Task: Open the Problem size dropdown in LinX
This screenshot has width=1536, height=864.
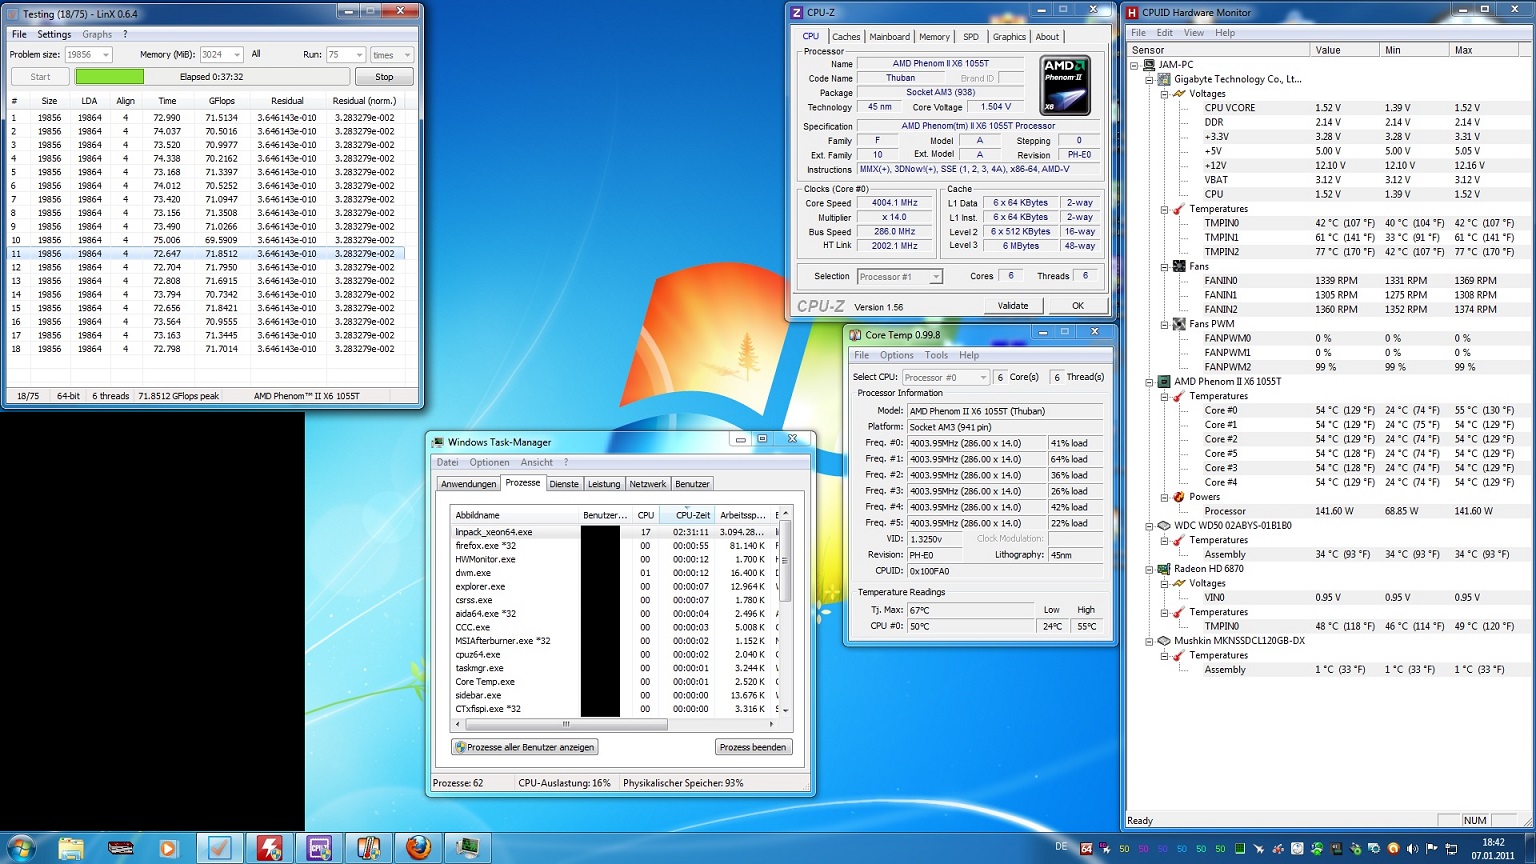Action: point(105,55)
